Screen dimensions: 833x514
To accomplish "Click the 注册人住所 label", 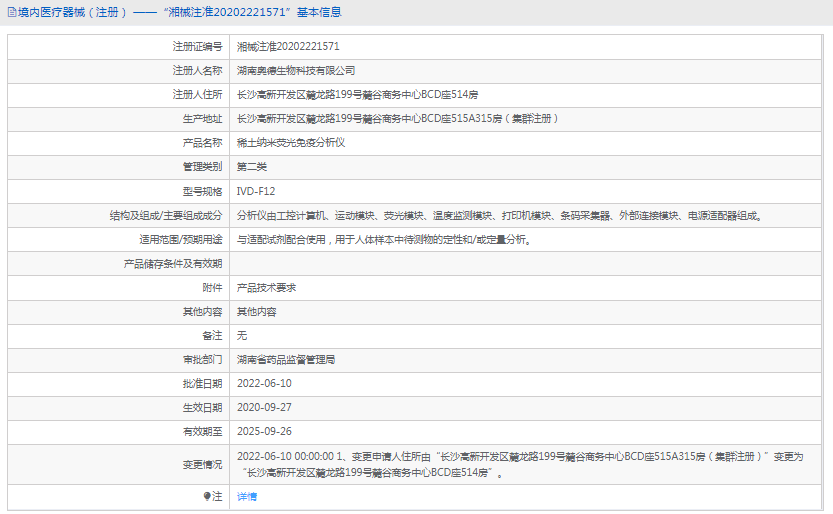I will [x=197, y=95].
